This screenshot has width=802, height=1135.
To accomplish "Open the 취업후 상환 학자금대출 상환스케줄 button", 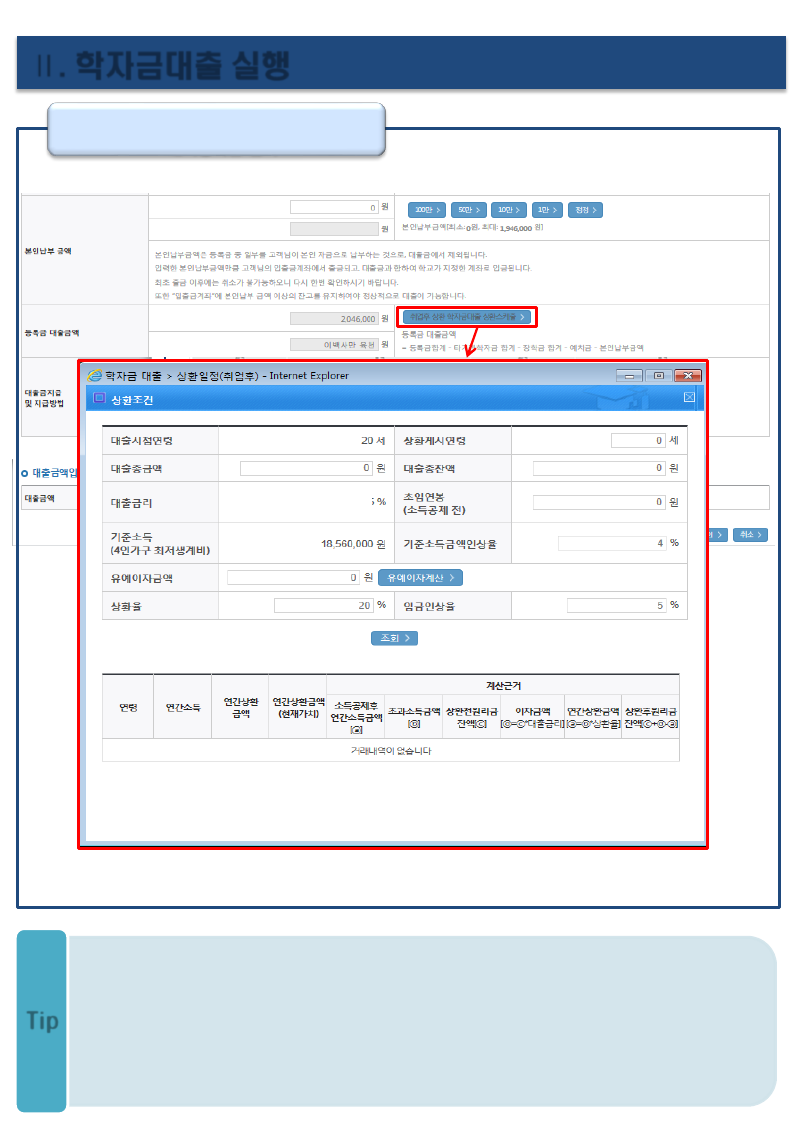I will pos(468,316).
